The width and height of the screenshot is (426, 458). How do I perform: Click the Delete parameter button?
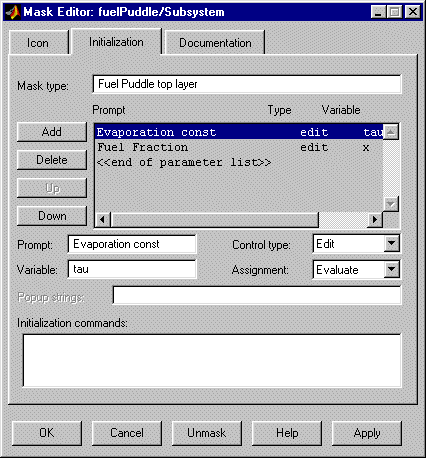pyautogui.click(x=52, y=160)
